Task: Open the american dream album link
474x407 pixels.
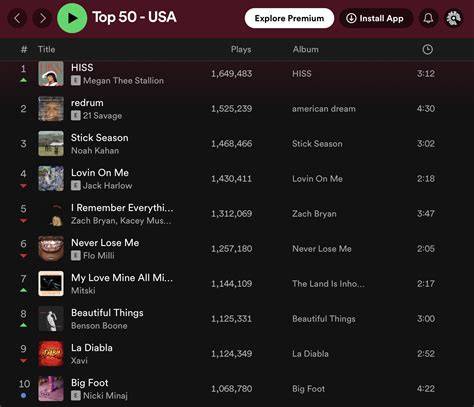Action: tap(324, 109)
